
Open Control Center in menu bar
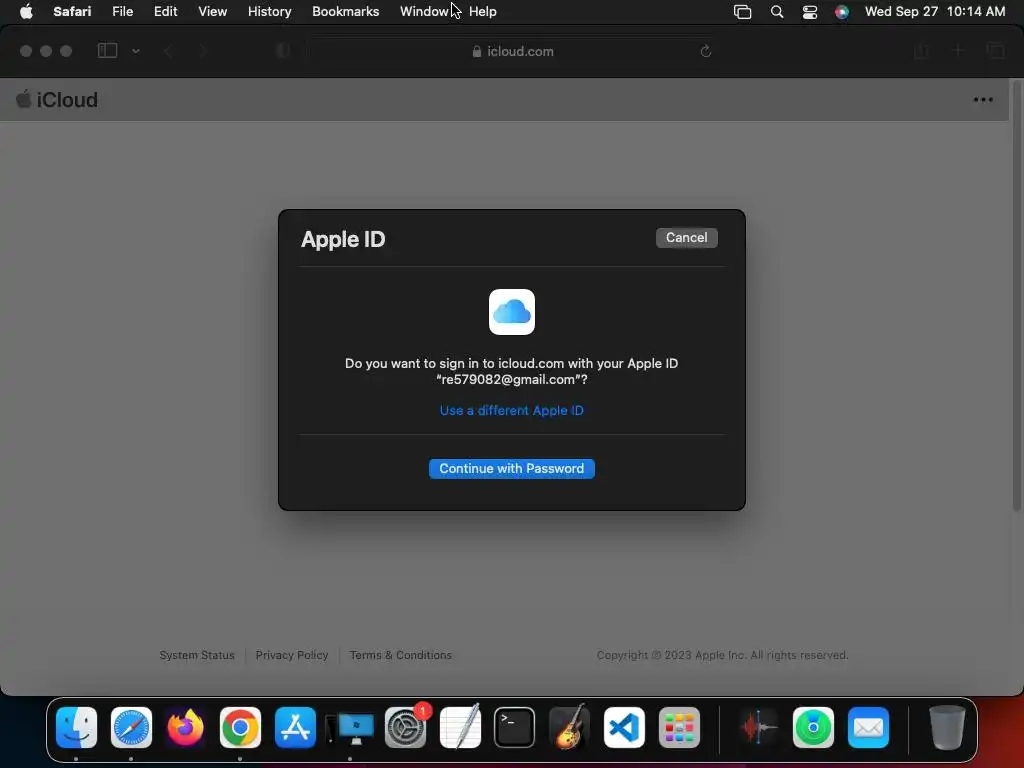[810, 12]
